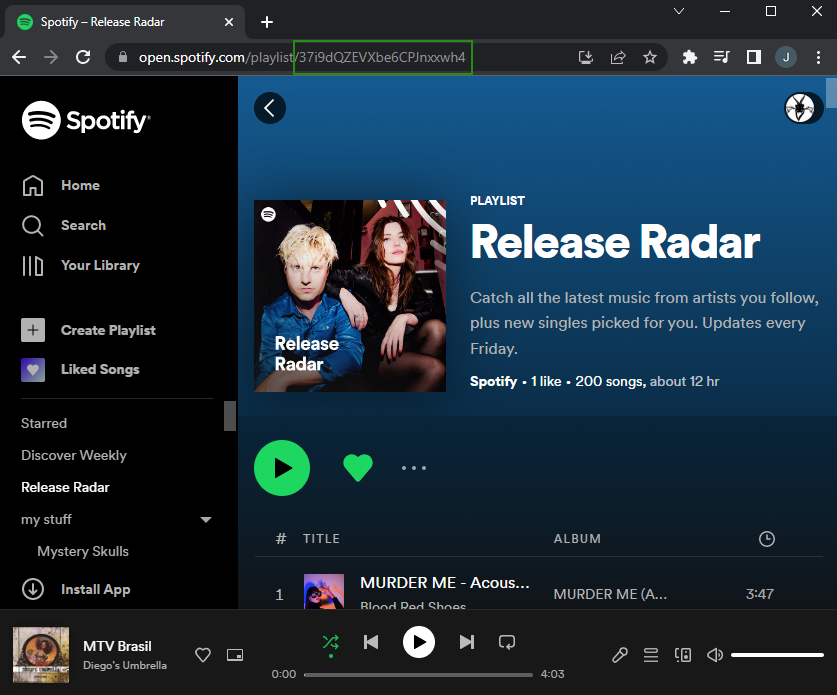This screenshot has width=837, height=695.
Task: Open browser media controls icon
Action: click(x=722, y=57)
